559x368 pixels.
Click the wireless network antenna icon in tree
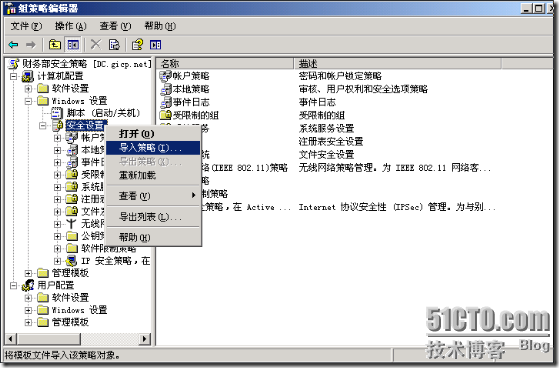pos(72,224)
